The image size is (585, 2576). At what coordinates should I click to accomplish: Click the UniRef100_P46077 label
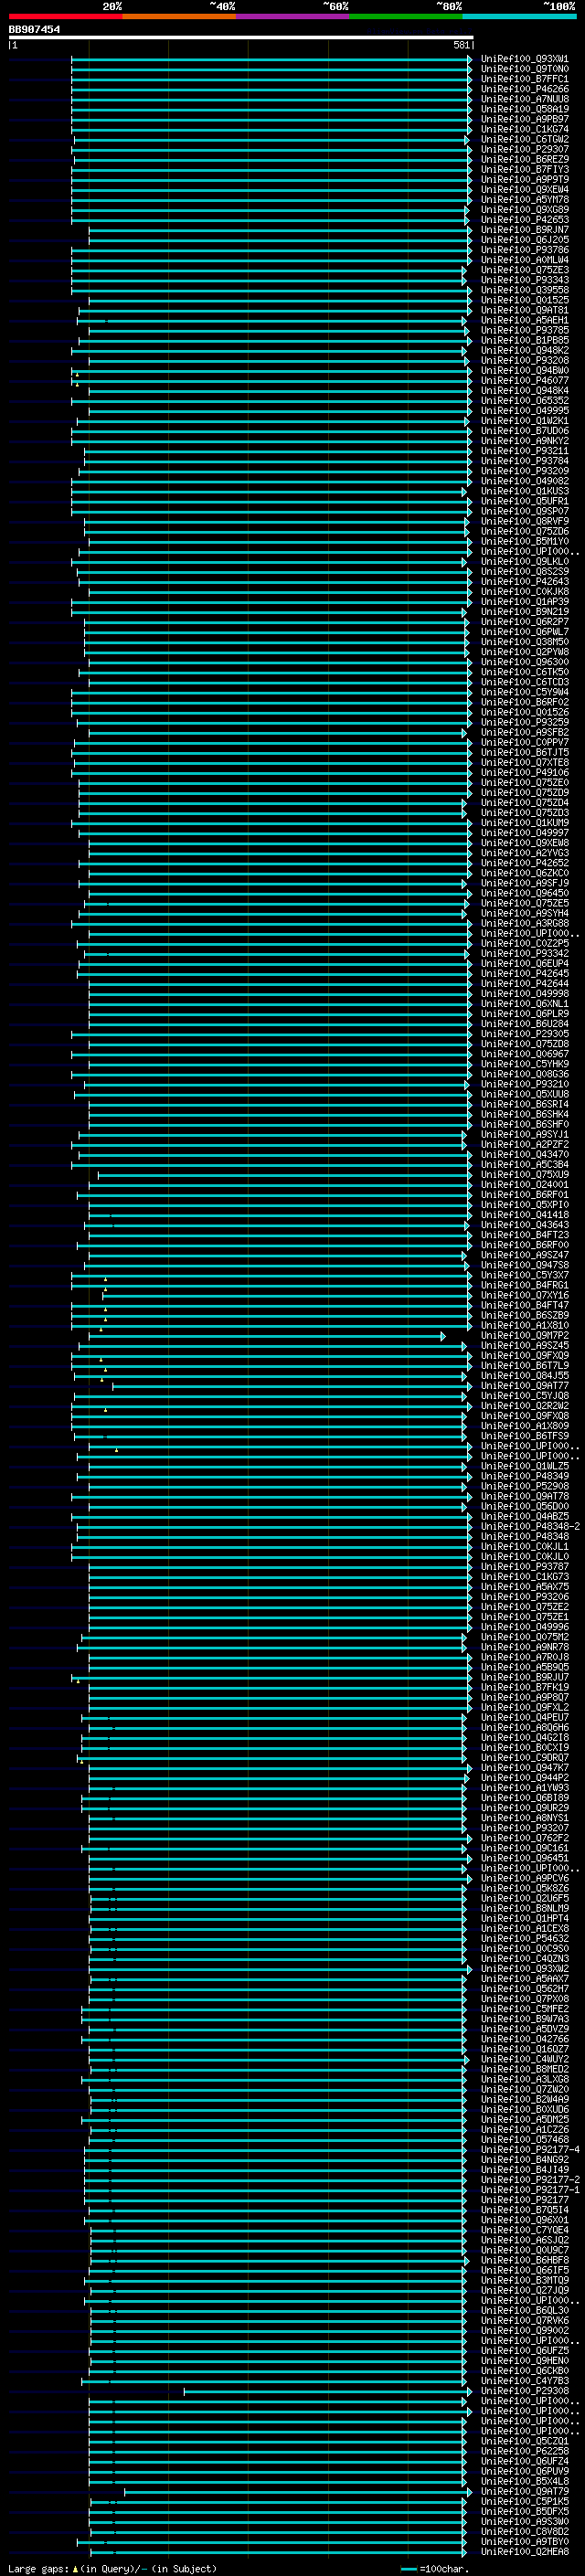click(x=525, y=381)
